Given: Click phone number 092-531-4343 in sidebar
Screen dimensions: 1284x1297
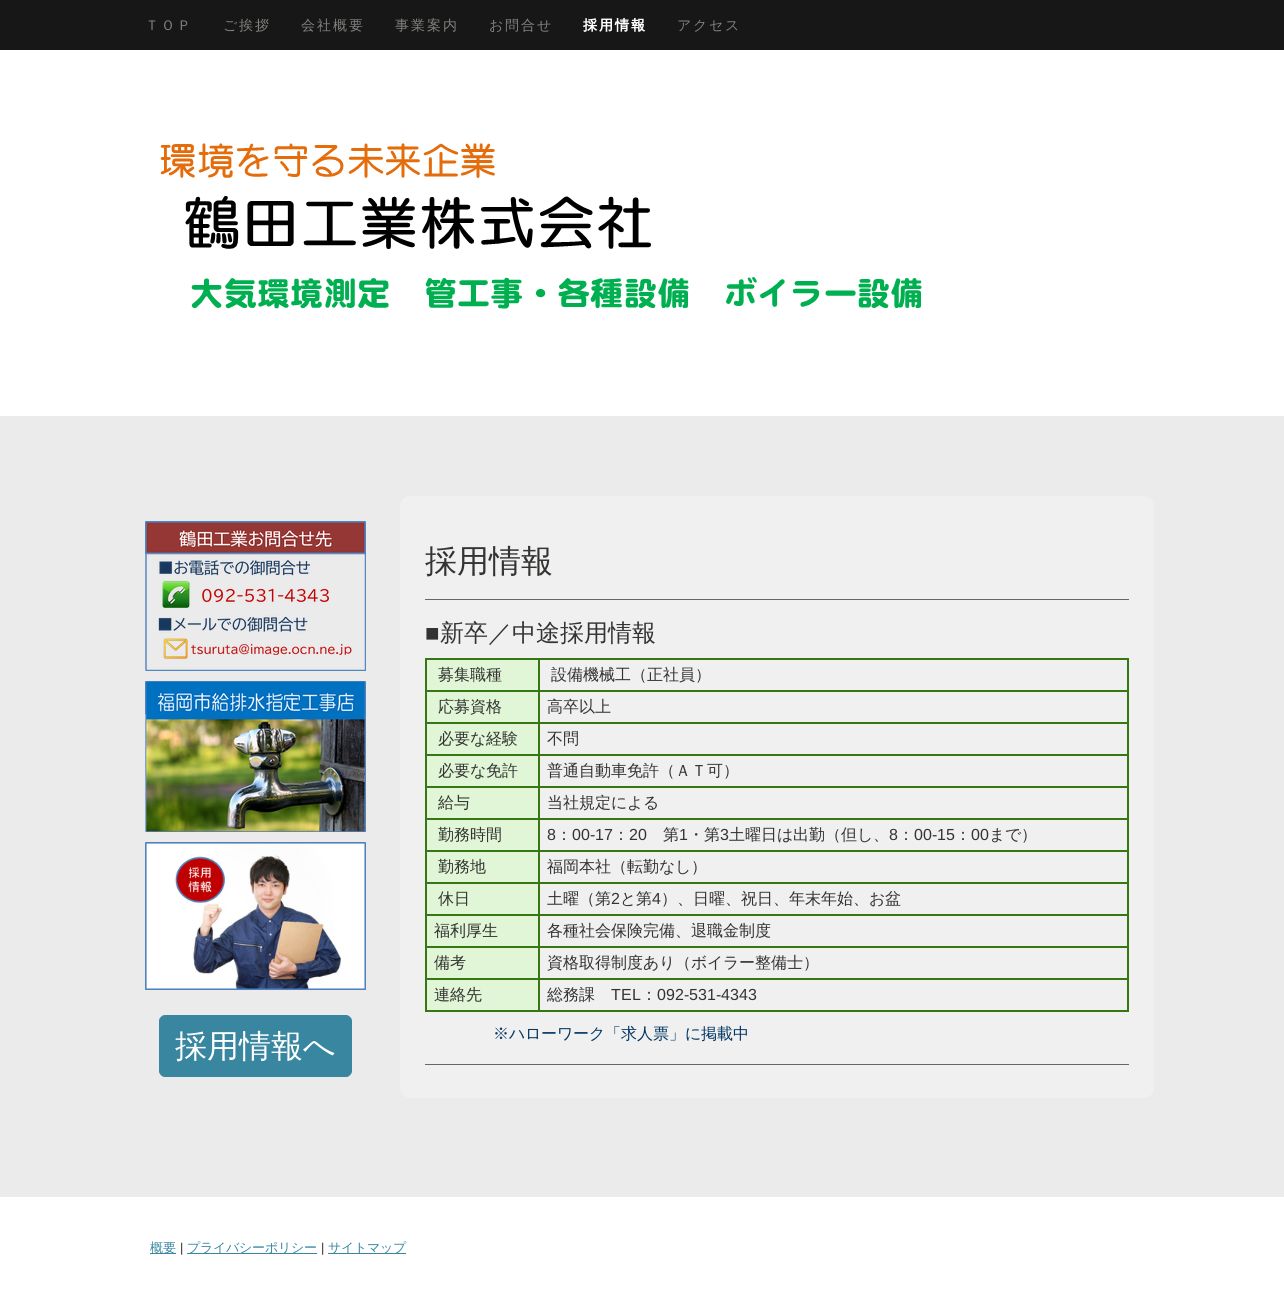Looking at the screenshot, I should tap(265, 595).
